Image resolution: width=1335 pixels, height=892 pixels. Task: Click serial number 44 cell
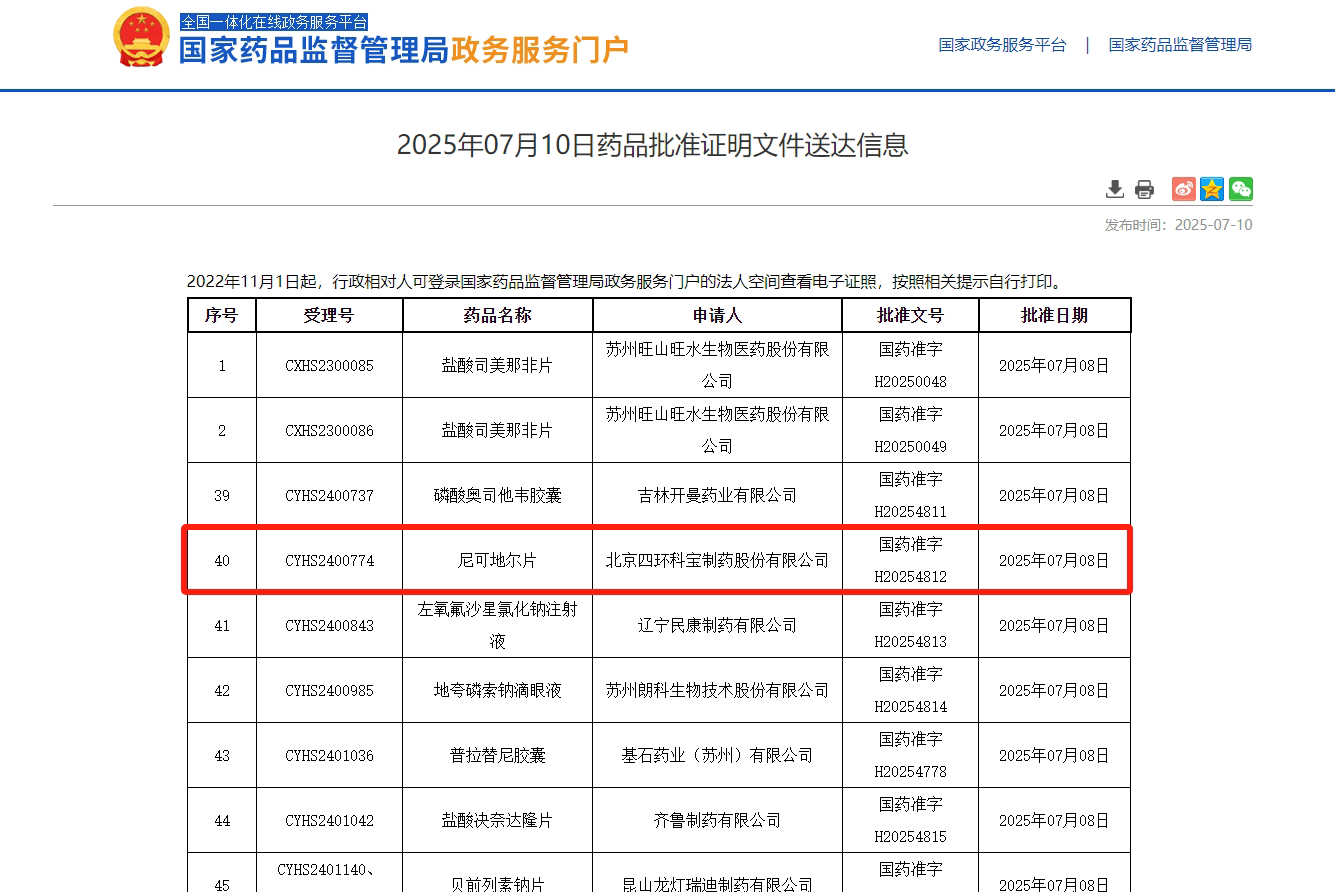click(222, 821)
